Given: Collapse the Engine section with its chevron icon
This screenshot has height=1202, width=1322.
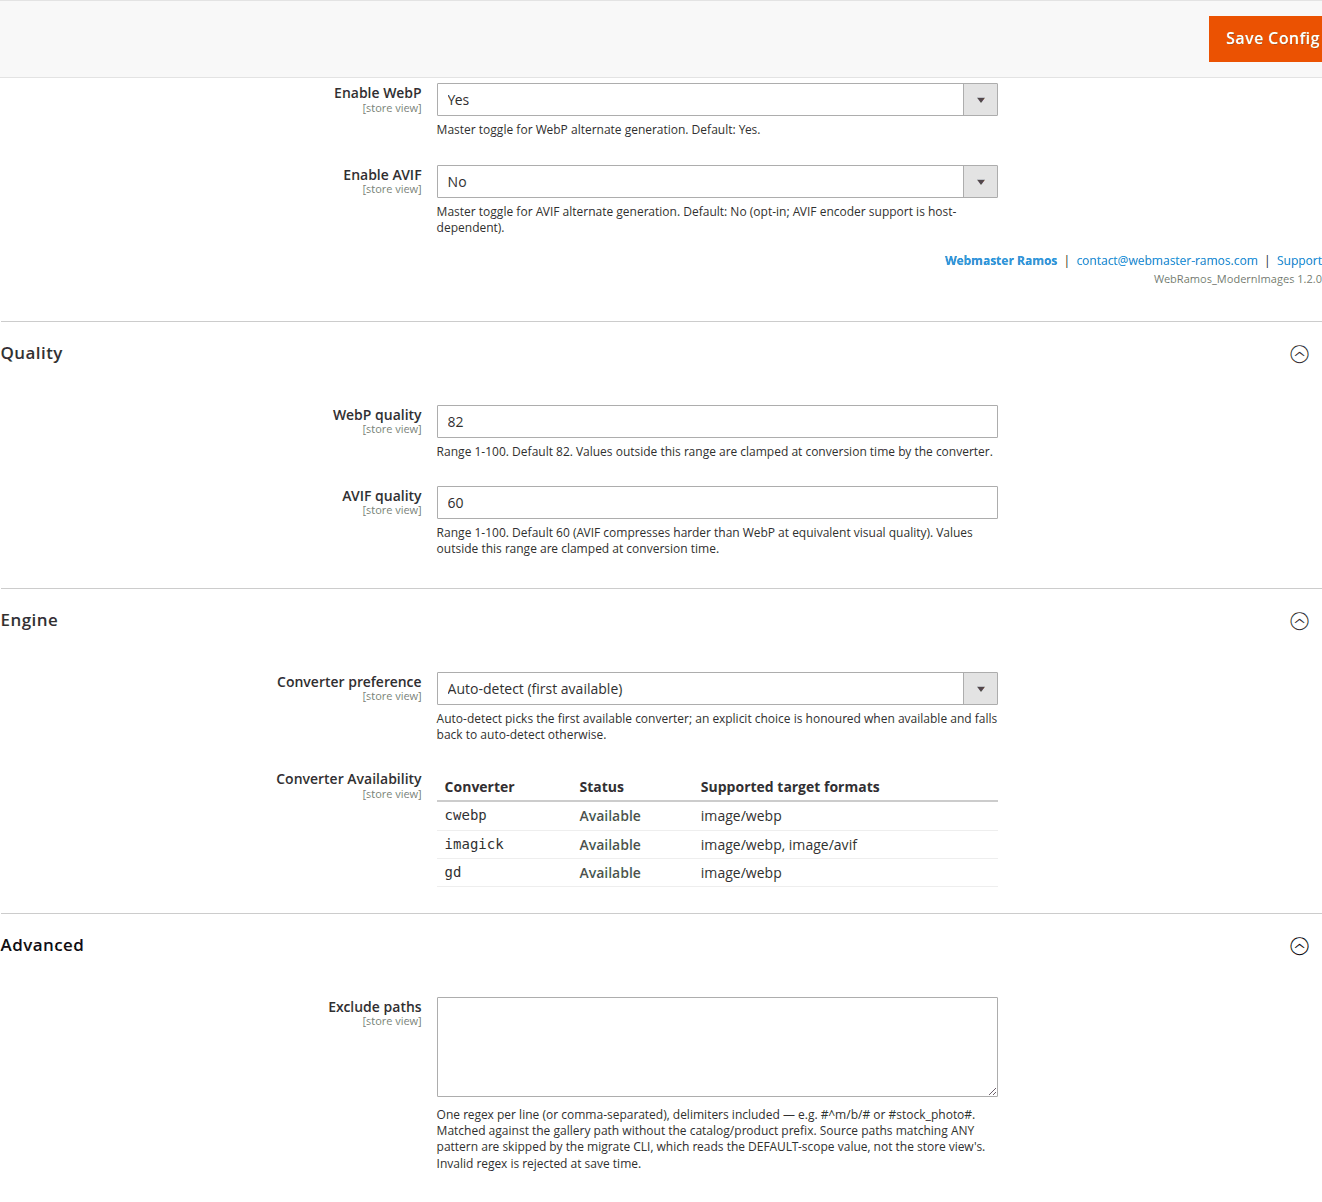Looking at the screenshot, I should point(1299,621).
